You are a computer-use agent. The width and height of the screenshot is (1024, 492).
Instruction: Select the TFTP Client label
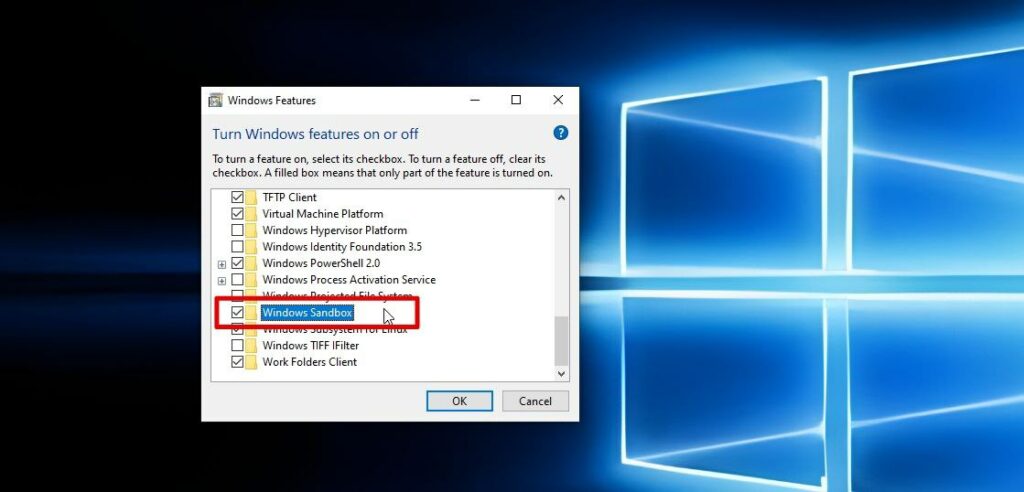pos(289,197)
